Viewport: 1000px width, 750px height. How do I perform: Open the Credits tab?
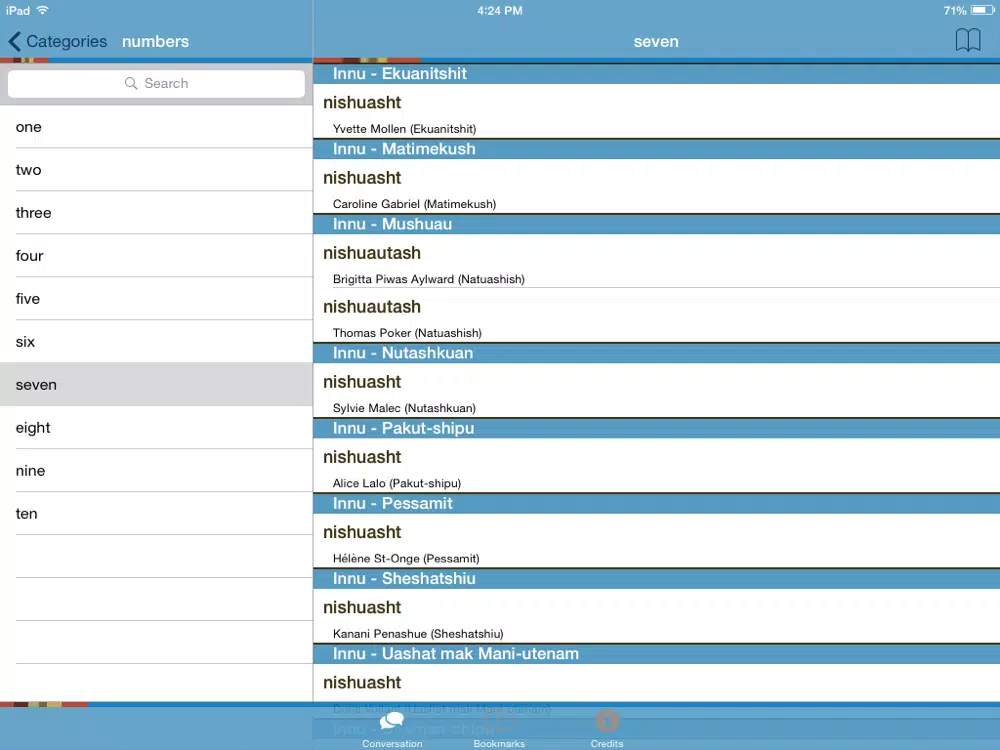607,730
